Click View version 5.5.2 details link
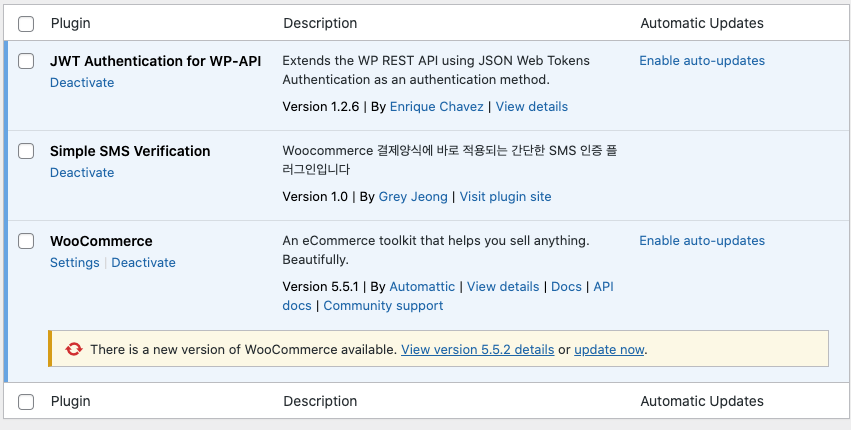851x430 pixels. (478, 350)
